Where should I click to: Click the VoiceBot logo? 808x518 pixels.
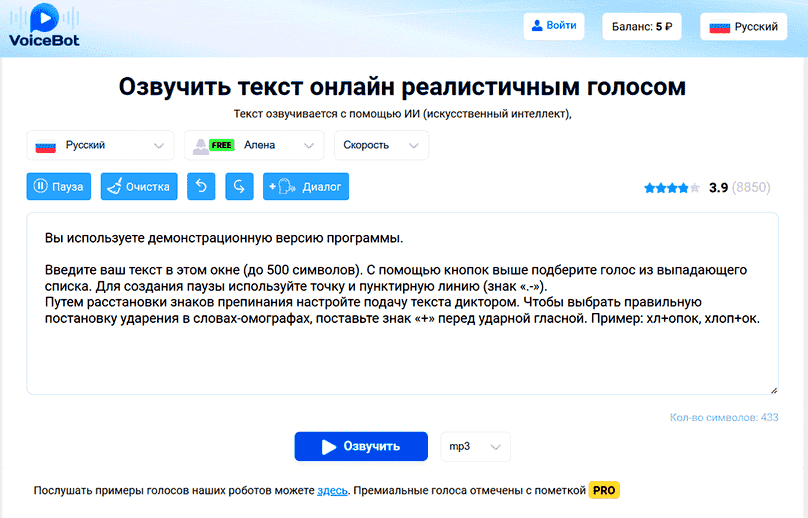point(42,27)
